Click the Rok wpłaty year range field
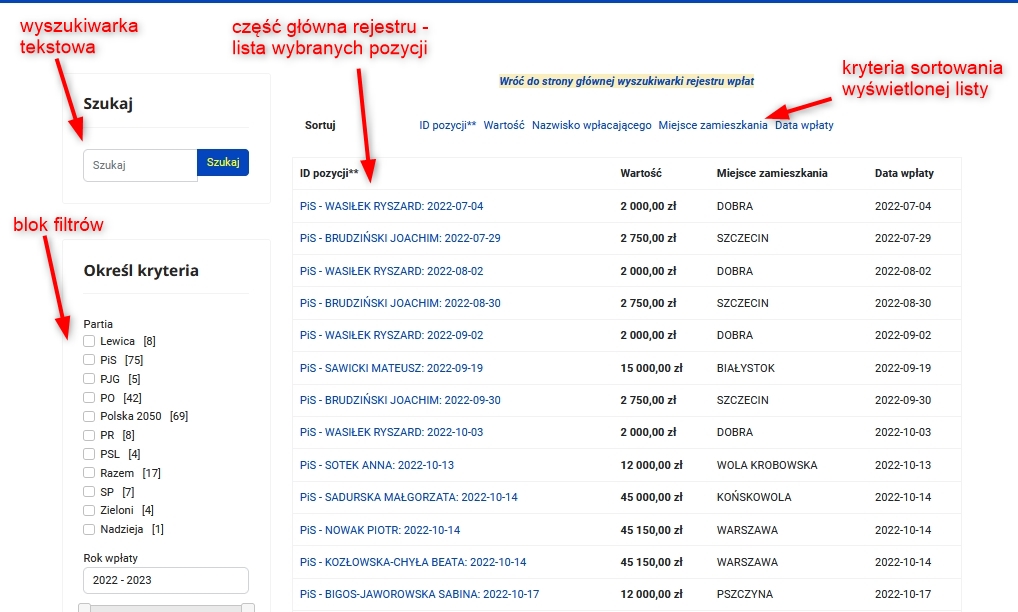 click(165, 581)
